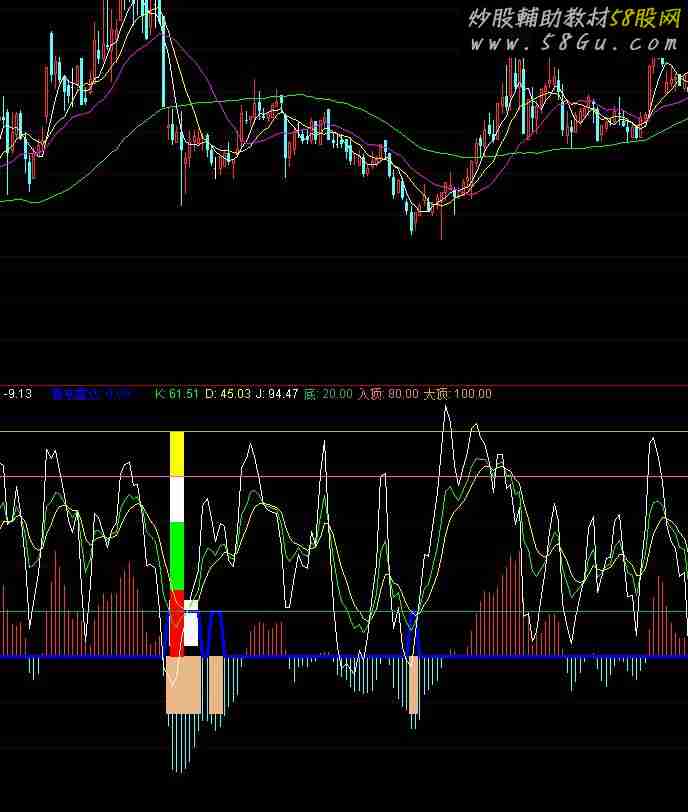Click the 大顶: 100.00 level label
The image size is (688, 812).
click(458, 394)
